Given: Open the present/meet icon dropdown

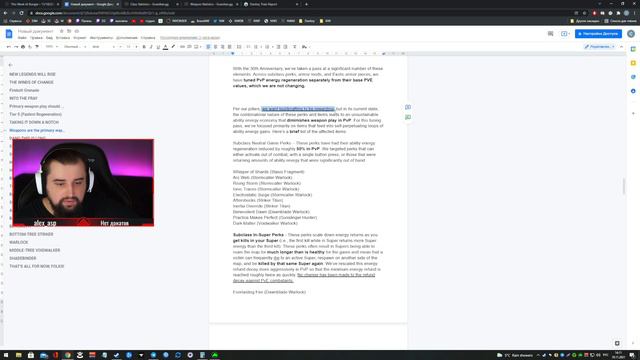Looking at the screenshot, I should tap(565, 34).
